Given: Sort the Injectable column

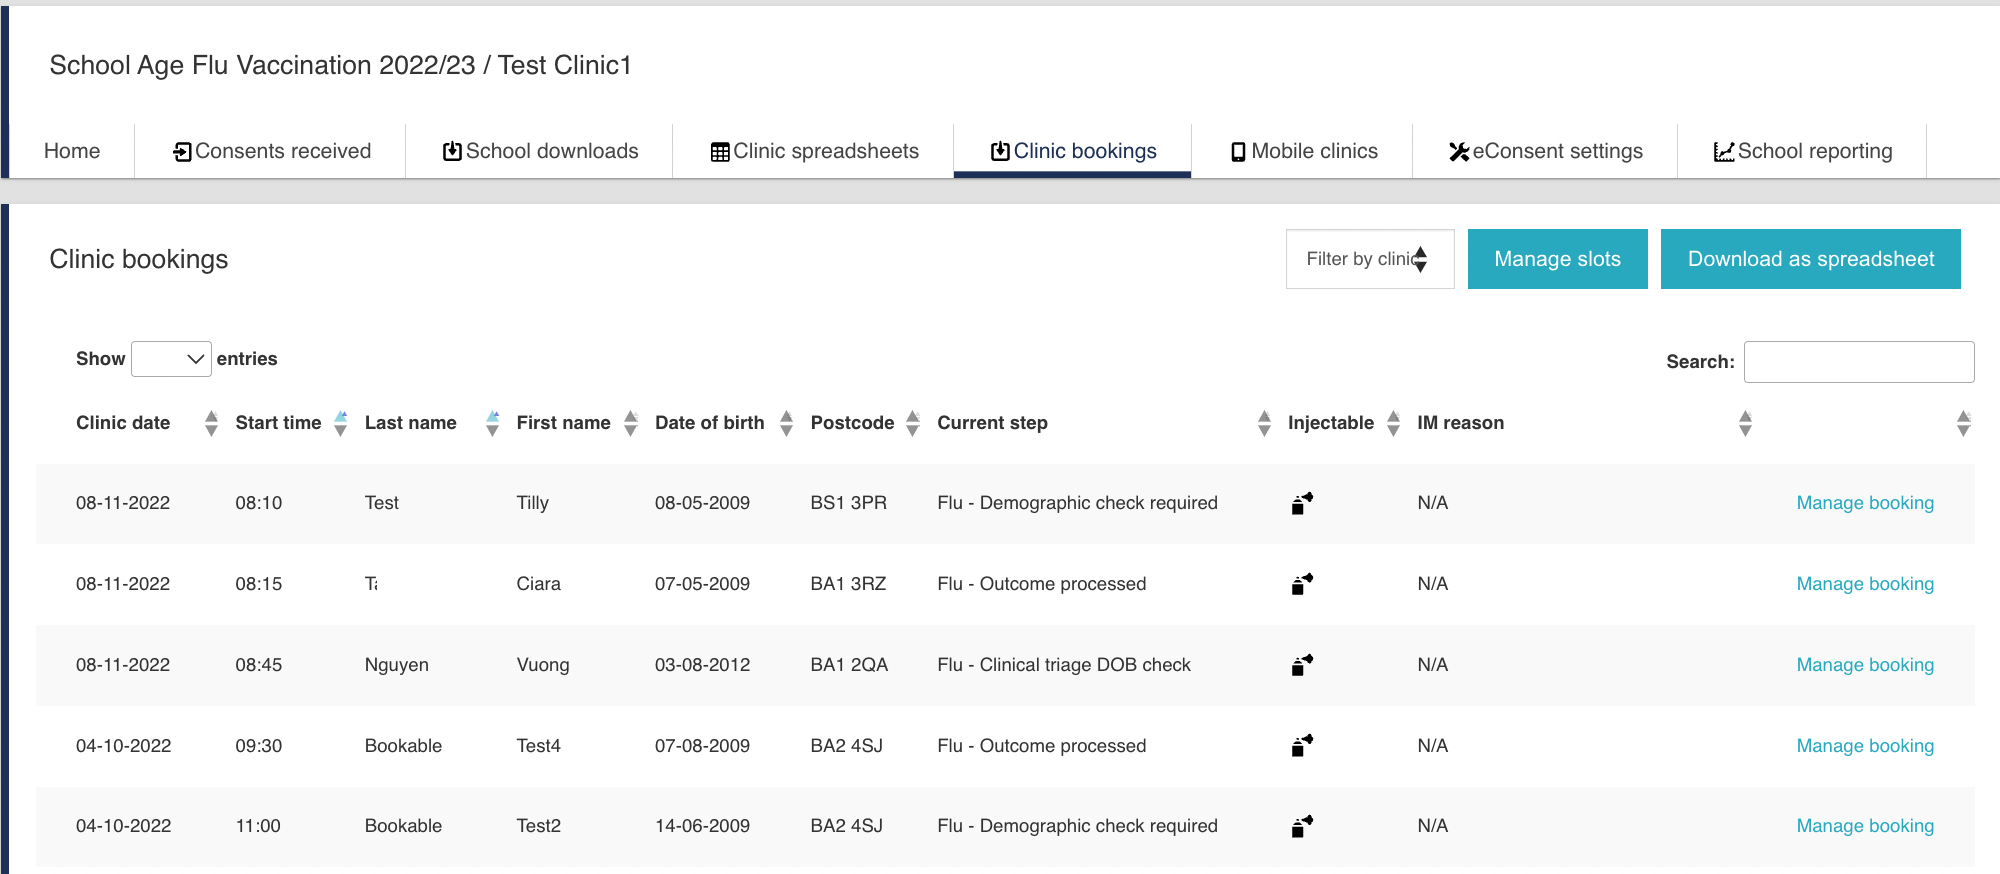Looking at the screenshot, I should pyautogui.click(x=1393, y=423).
